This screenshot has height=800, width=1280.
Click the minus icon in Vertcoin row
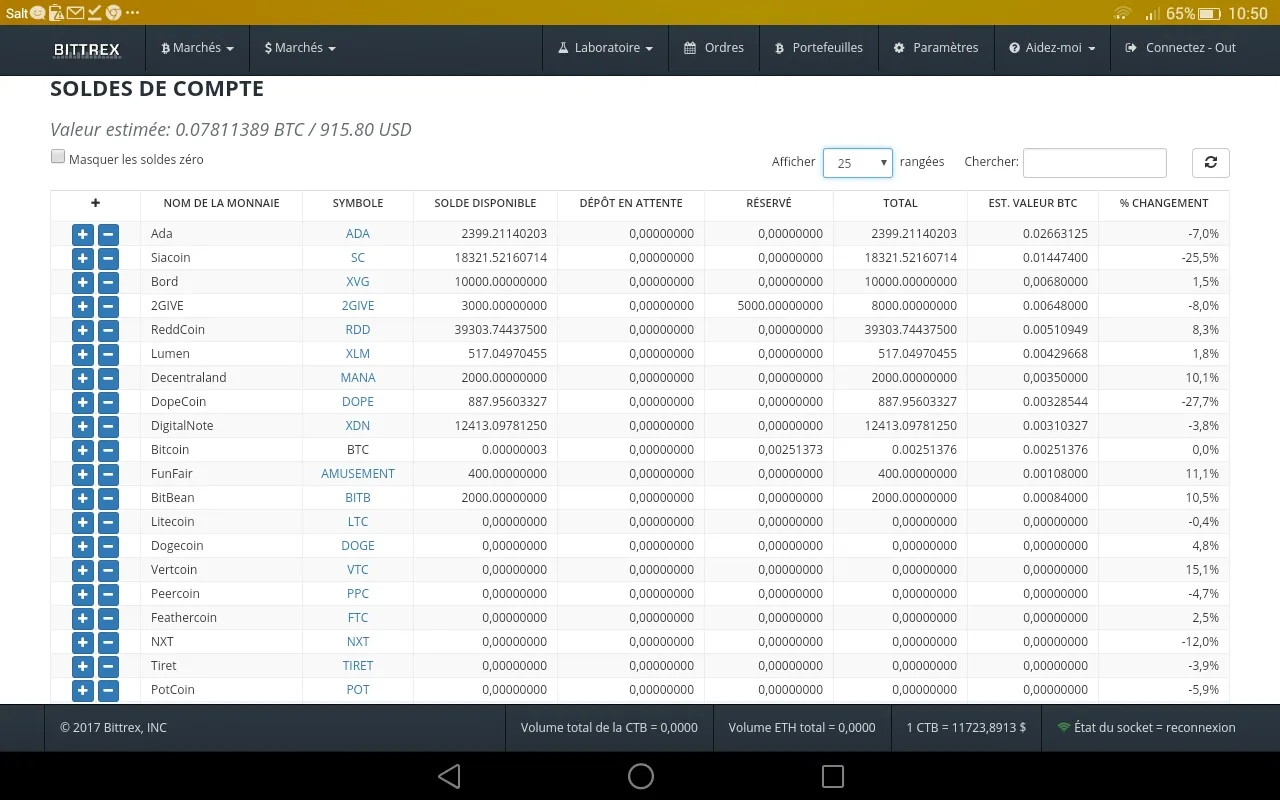coord(108,570)
